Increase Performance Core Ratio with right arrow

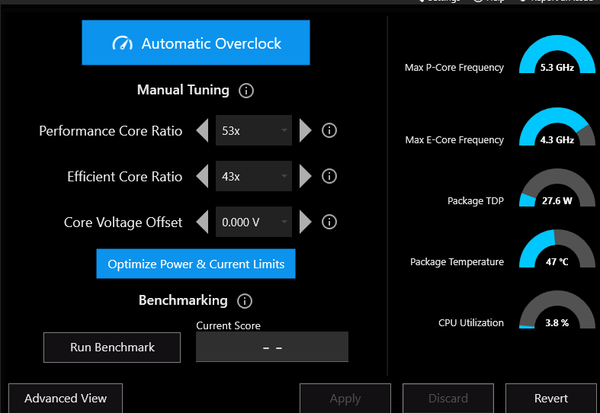(x=305, y=131)
